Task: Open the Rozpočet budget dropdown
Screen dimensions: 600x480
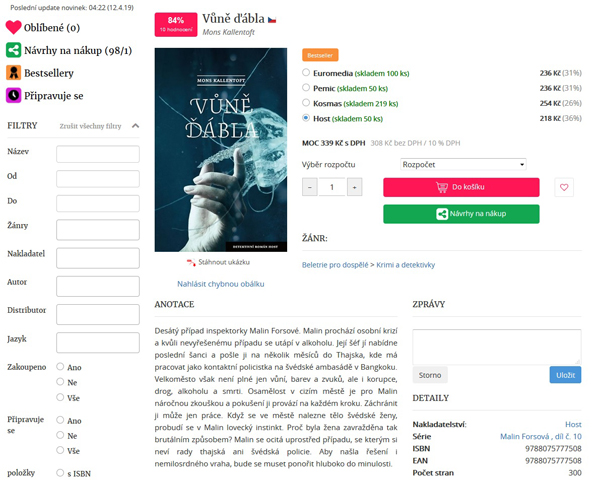Action: 463,165
